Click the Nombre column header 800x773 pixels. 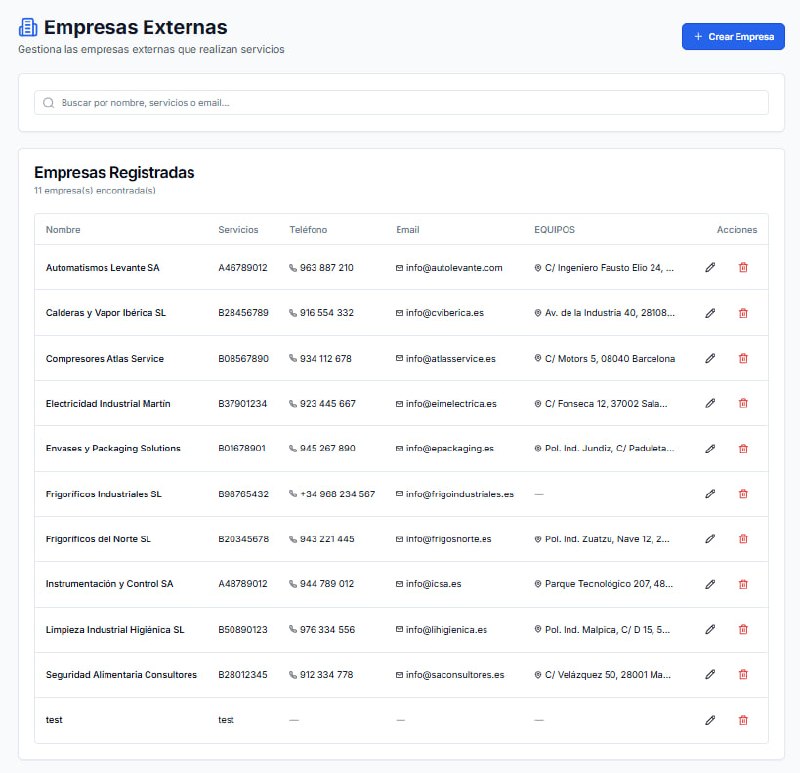tap(63, 230)
